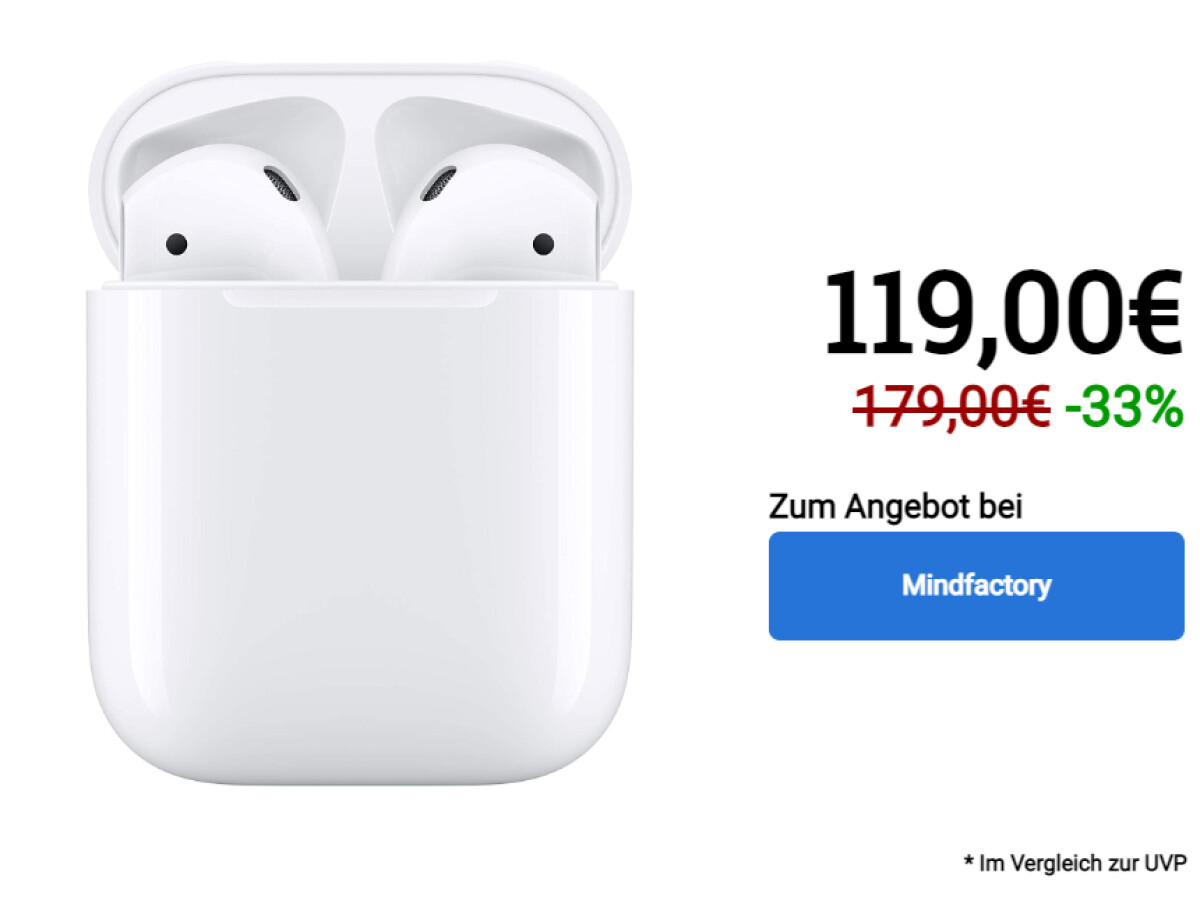Click the black sensor dot on left AirPod
1200x900 pixels.
177,243
